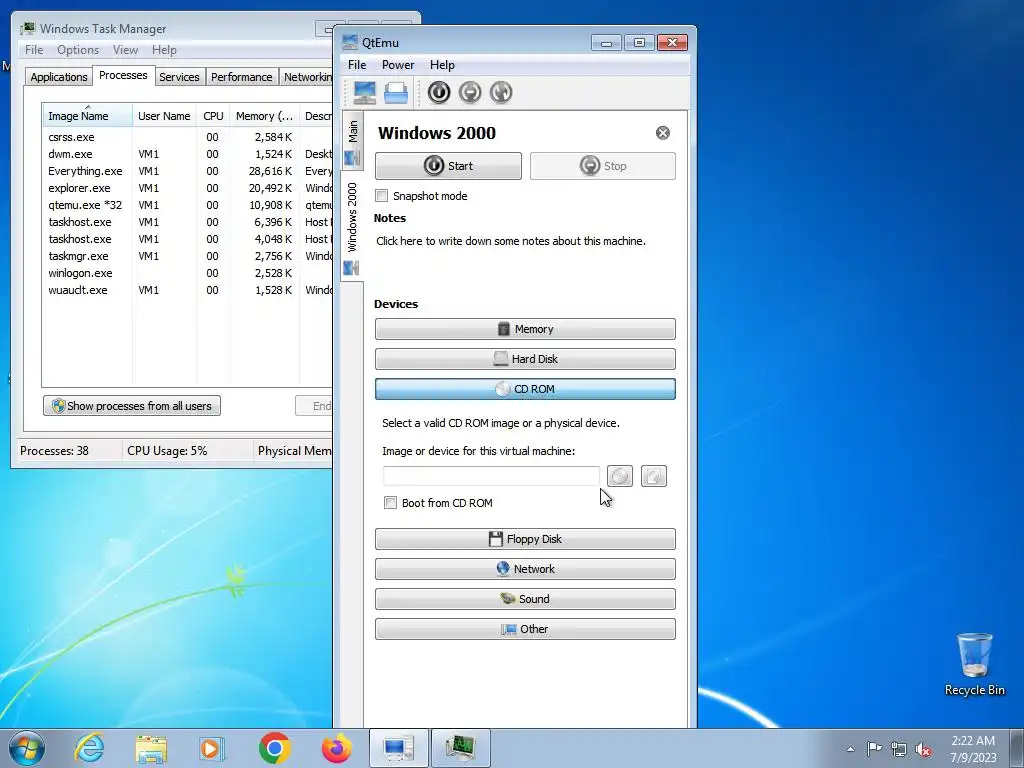The image size is (1024, 768).
Task: Expand the Other device section
Action: click(525, 630)
